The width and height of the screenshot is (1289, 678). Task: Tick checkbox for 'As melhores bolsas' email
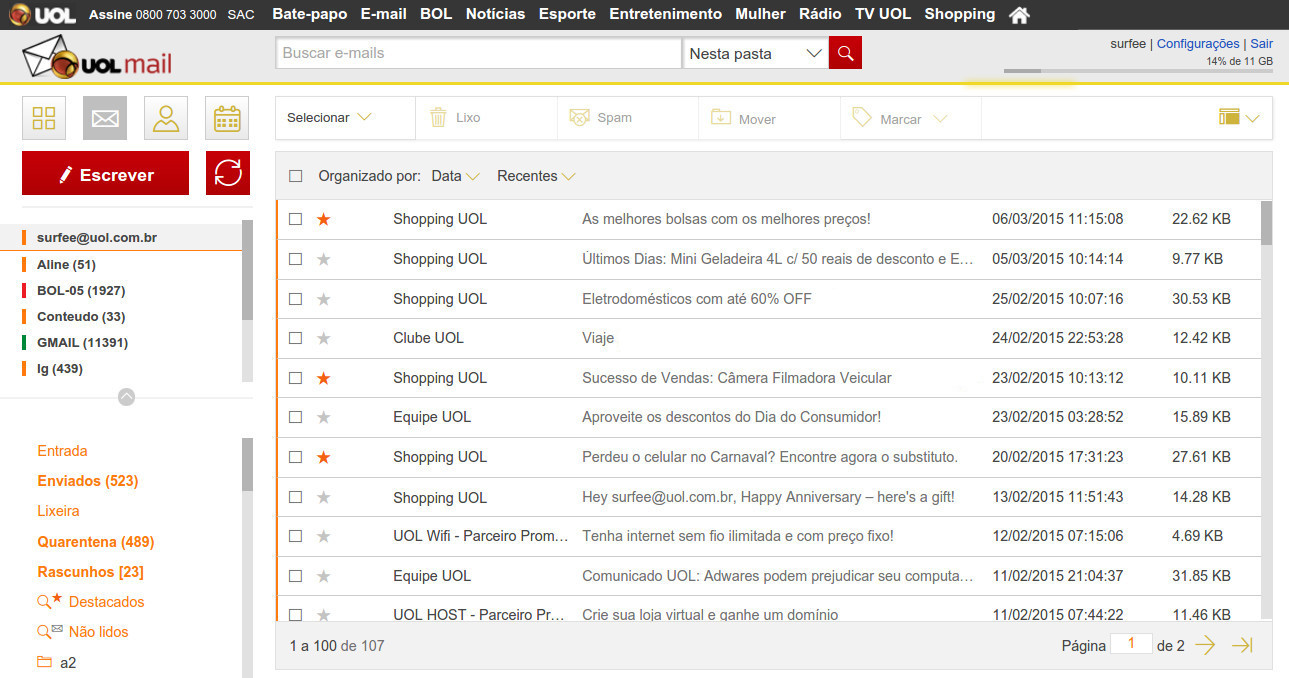click(x=295, y=219)
